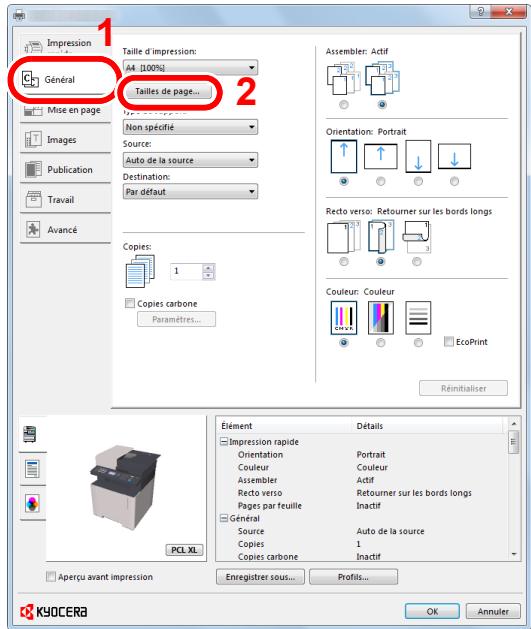Enable the Copies carbone checkbox

(130, 303)
